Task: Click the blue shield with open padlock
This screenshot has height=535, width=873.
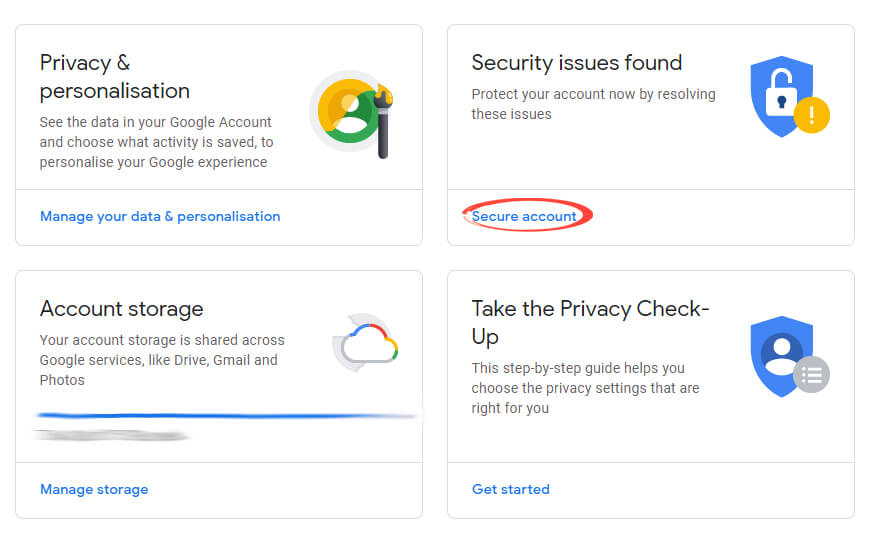Action: [781, 96]
